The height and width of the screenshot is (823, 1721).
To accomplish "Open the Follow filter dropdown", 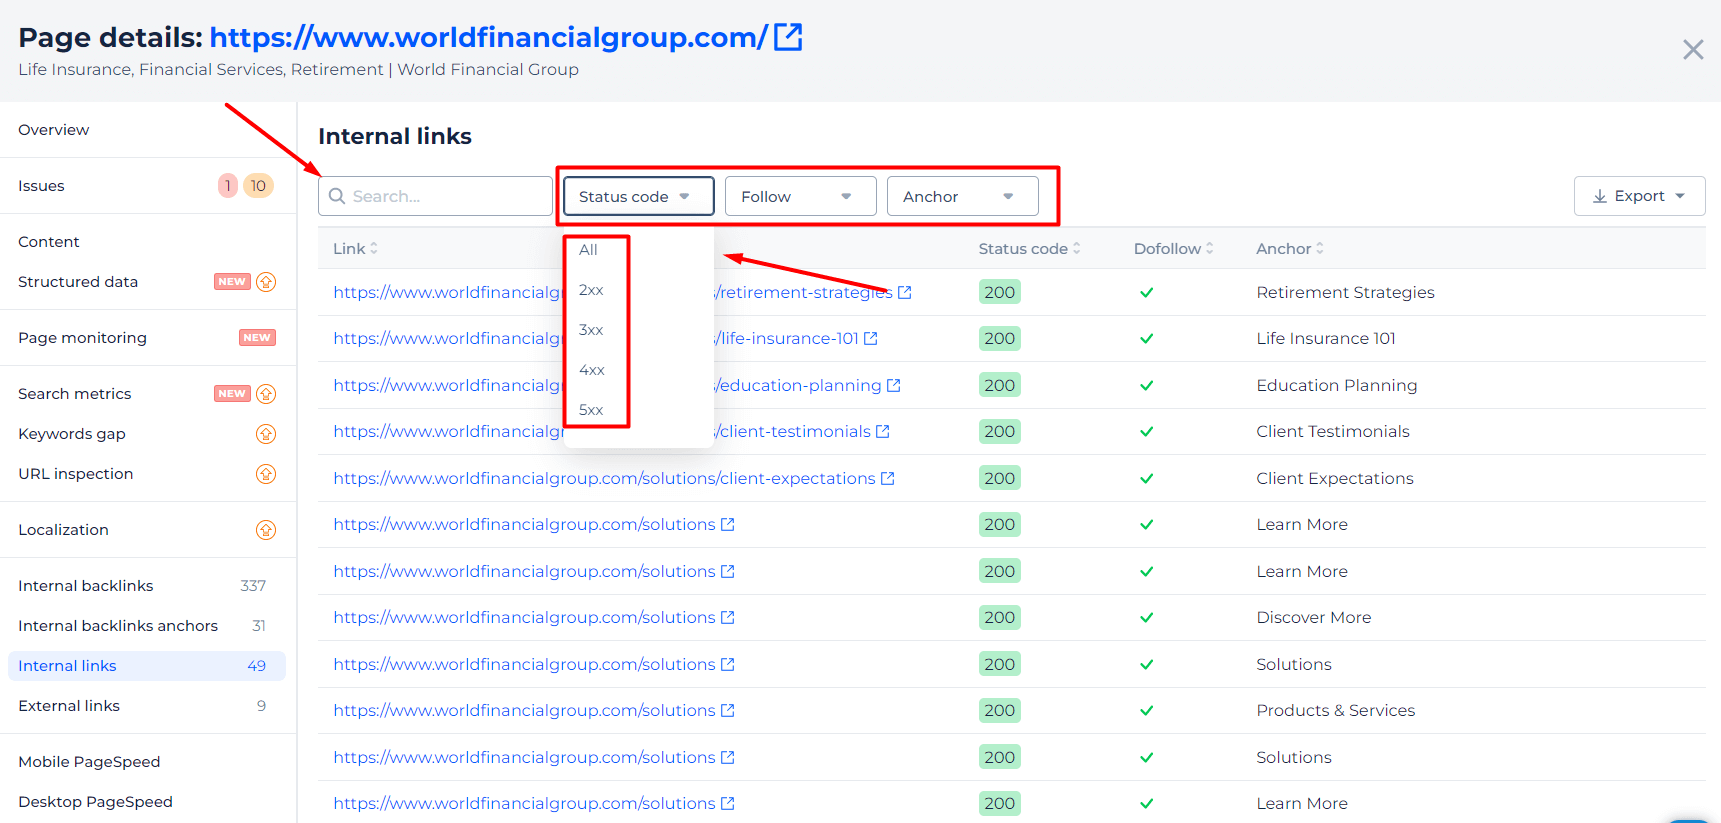I will [x=801, y=196].
